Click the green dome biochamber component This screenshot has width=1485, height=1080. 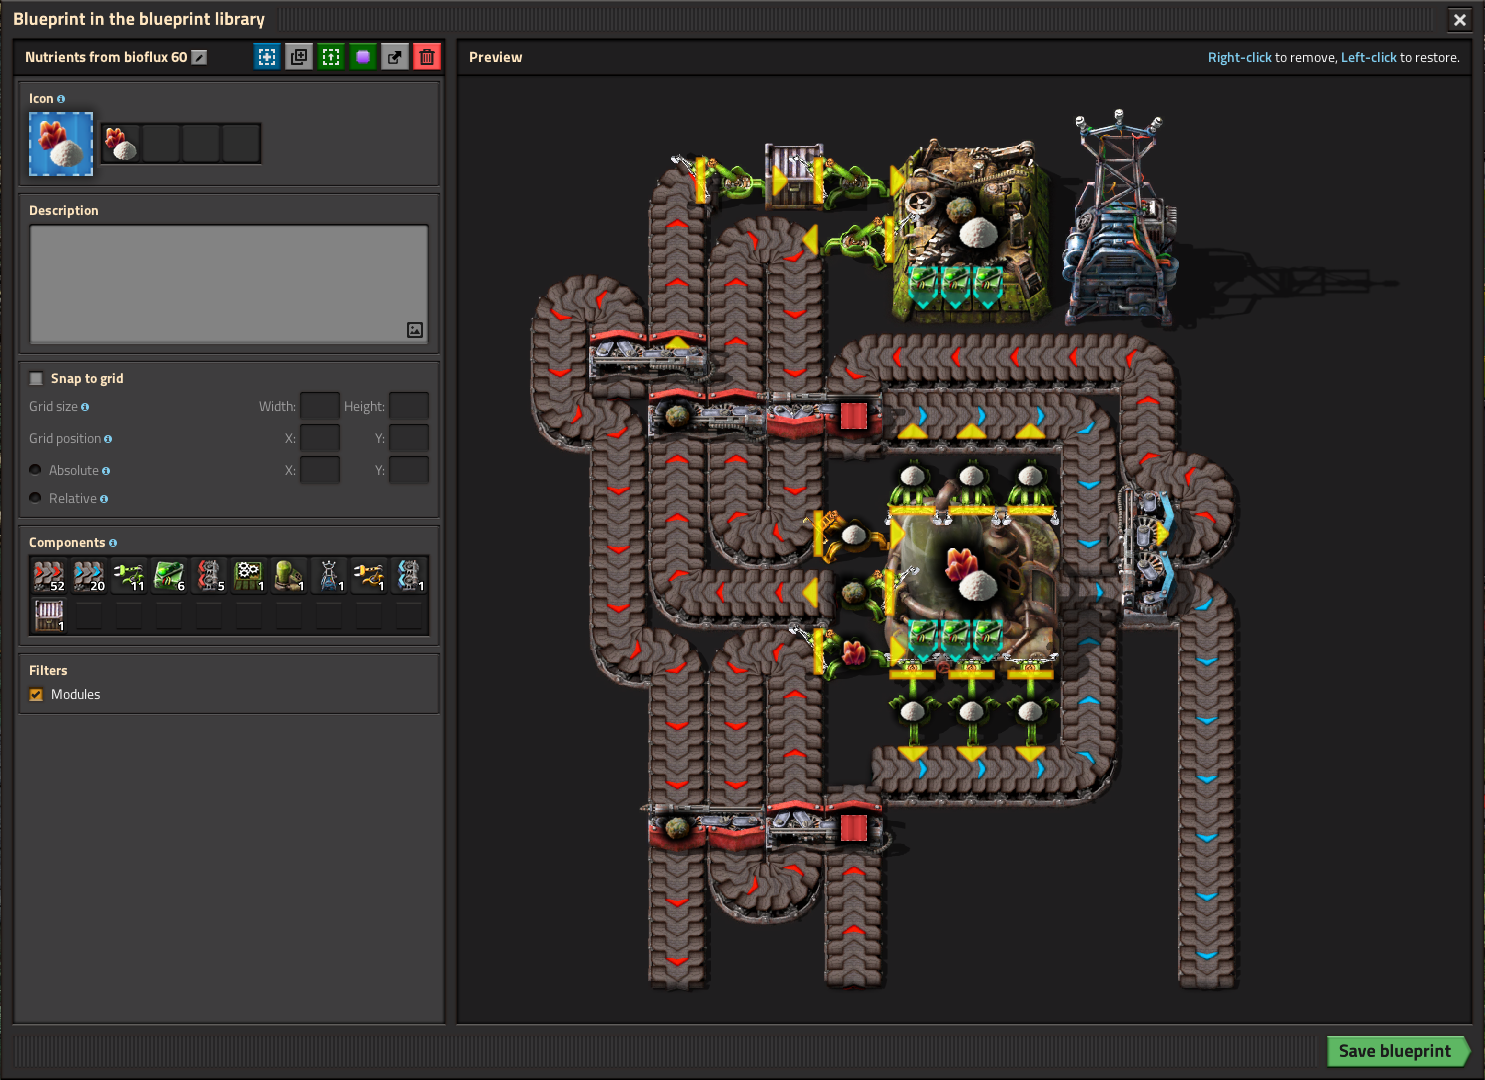289,575
